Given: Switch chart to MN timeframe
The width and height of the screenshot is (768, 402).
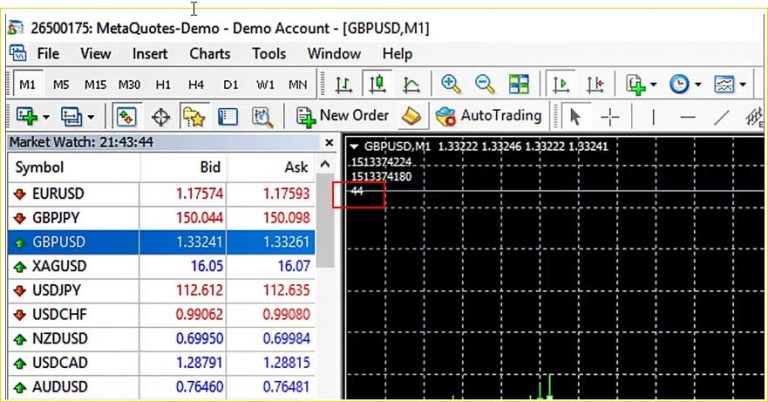Looking at the screenshot, I should pos(298,85).
